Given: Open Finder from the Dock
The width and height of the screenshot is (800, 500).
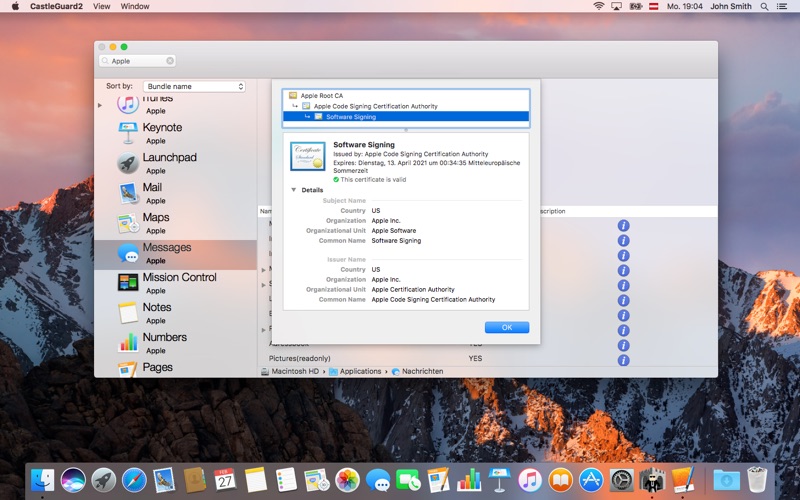Looking at the screenshot, I should tap(42, 480).
